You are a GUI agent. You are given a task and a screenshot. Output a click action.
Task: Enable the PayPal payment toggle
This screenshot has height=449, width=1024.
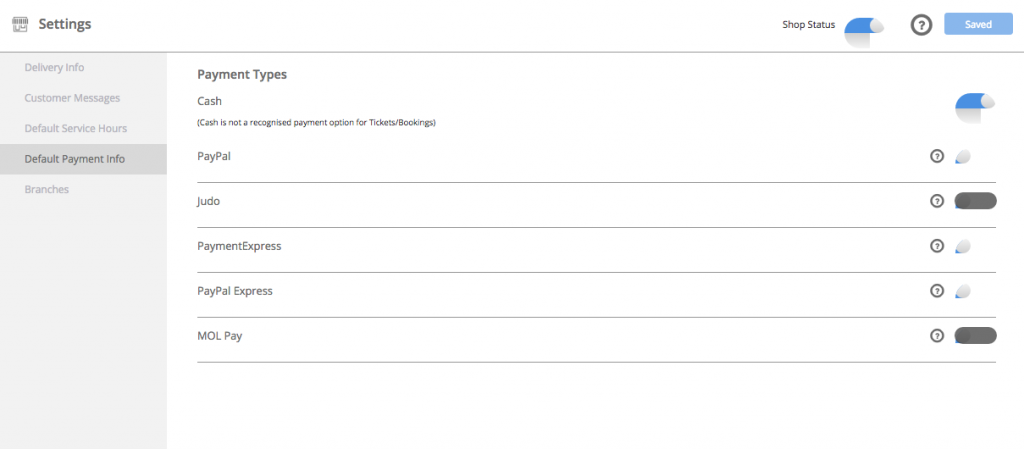[963, 157]
